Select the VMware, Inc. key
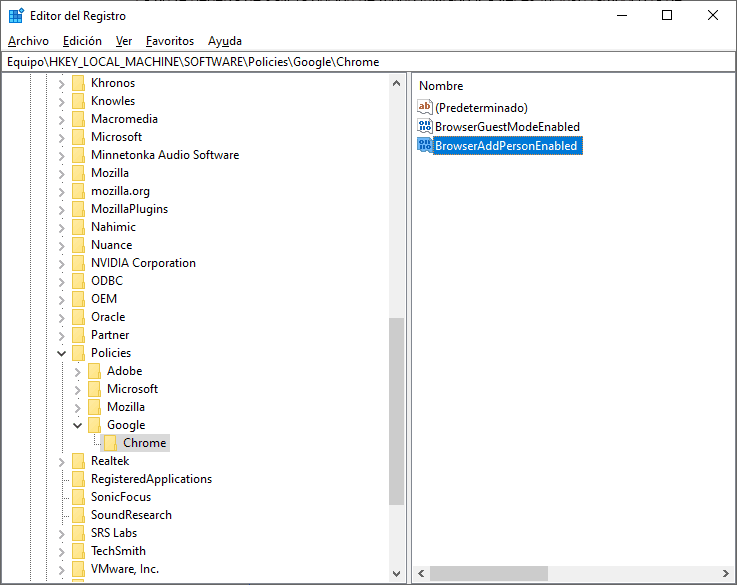Viewport: 737px width, 585px height. click(125, 569)
